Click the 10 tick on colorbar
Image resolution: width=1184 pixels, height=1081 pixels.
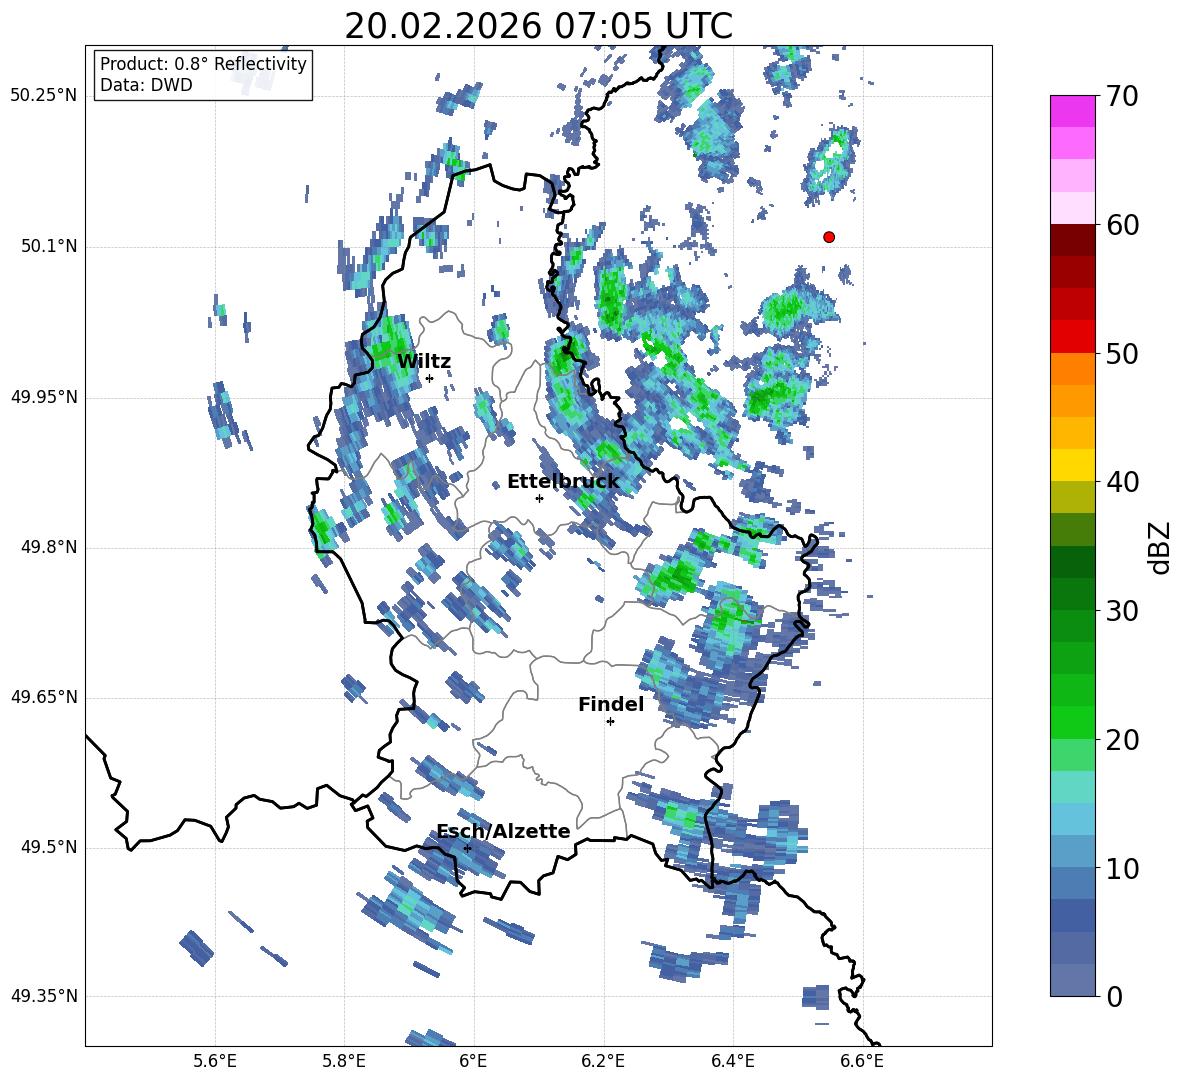point(1122,868)
